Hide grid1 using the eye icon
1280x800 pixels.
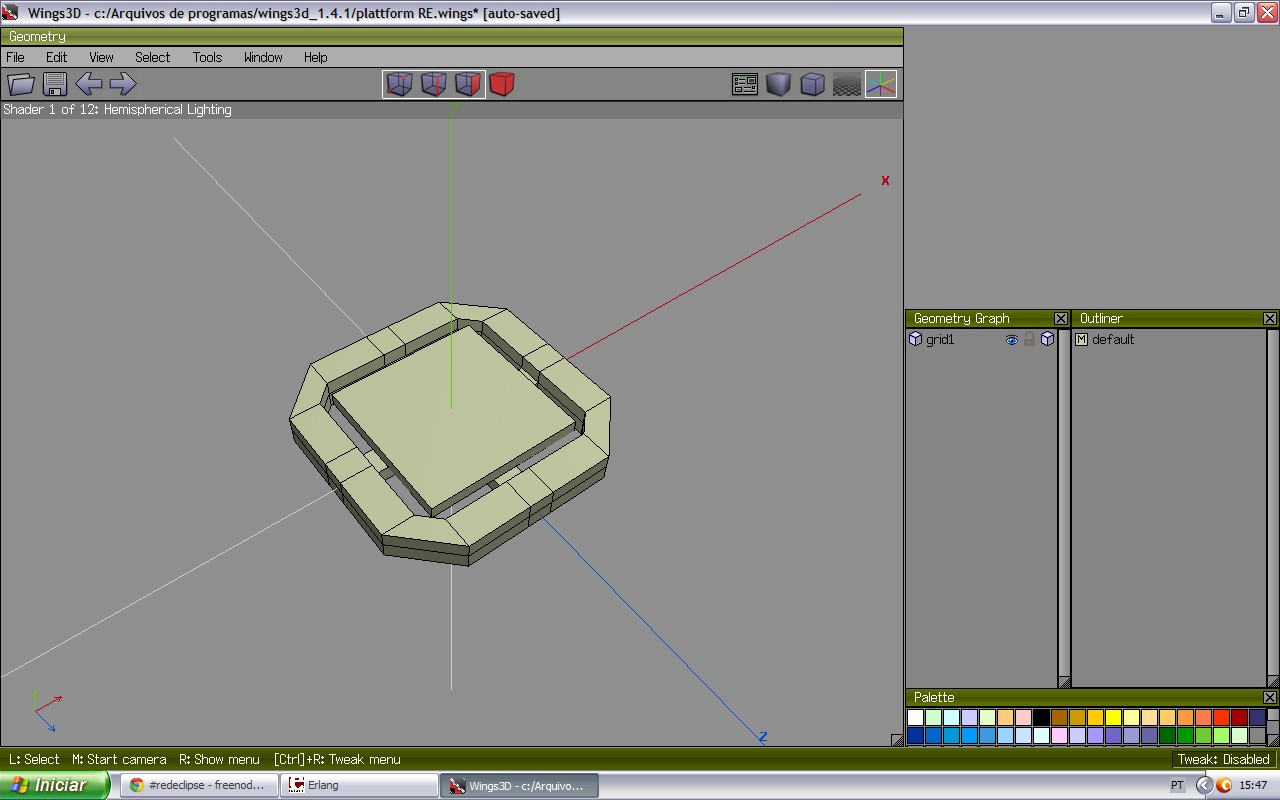[x=1011, y=340]
